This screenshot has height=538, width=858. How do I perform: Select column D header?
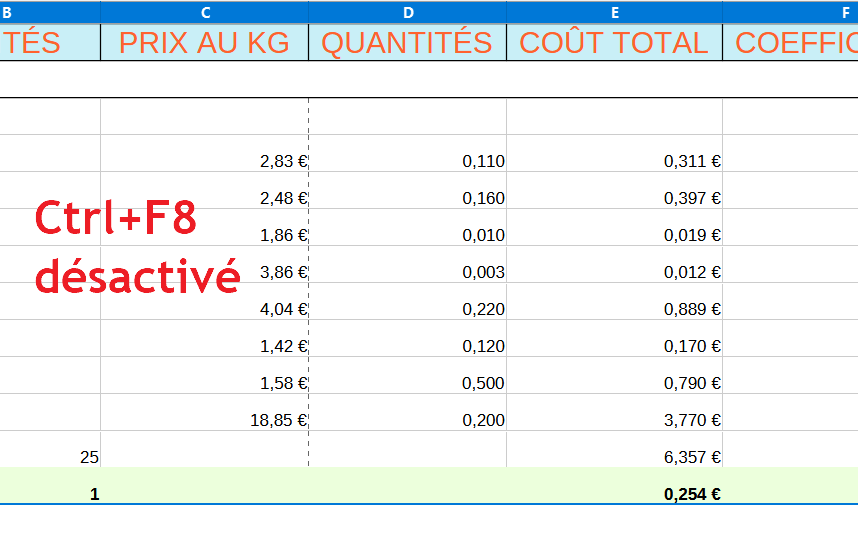point(407,12)
